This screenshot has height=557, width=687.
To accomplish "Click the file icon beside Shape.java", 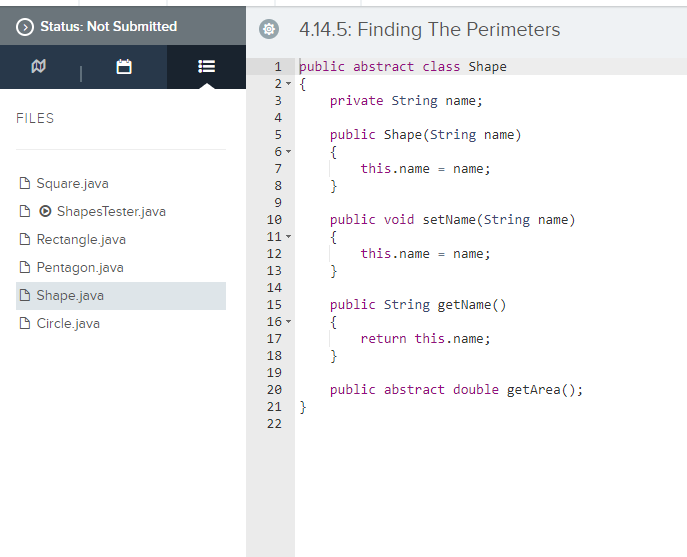I will click(x=25, y=295).
